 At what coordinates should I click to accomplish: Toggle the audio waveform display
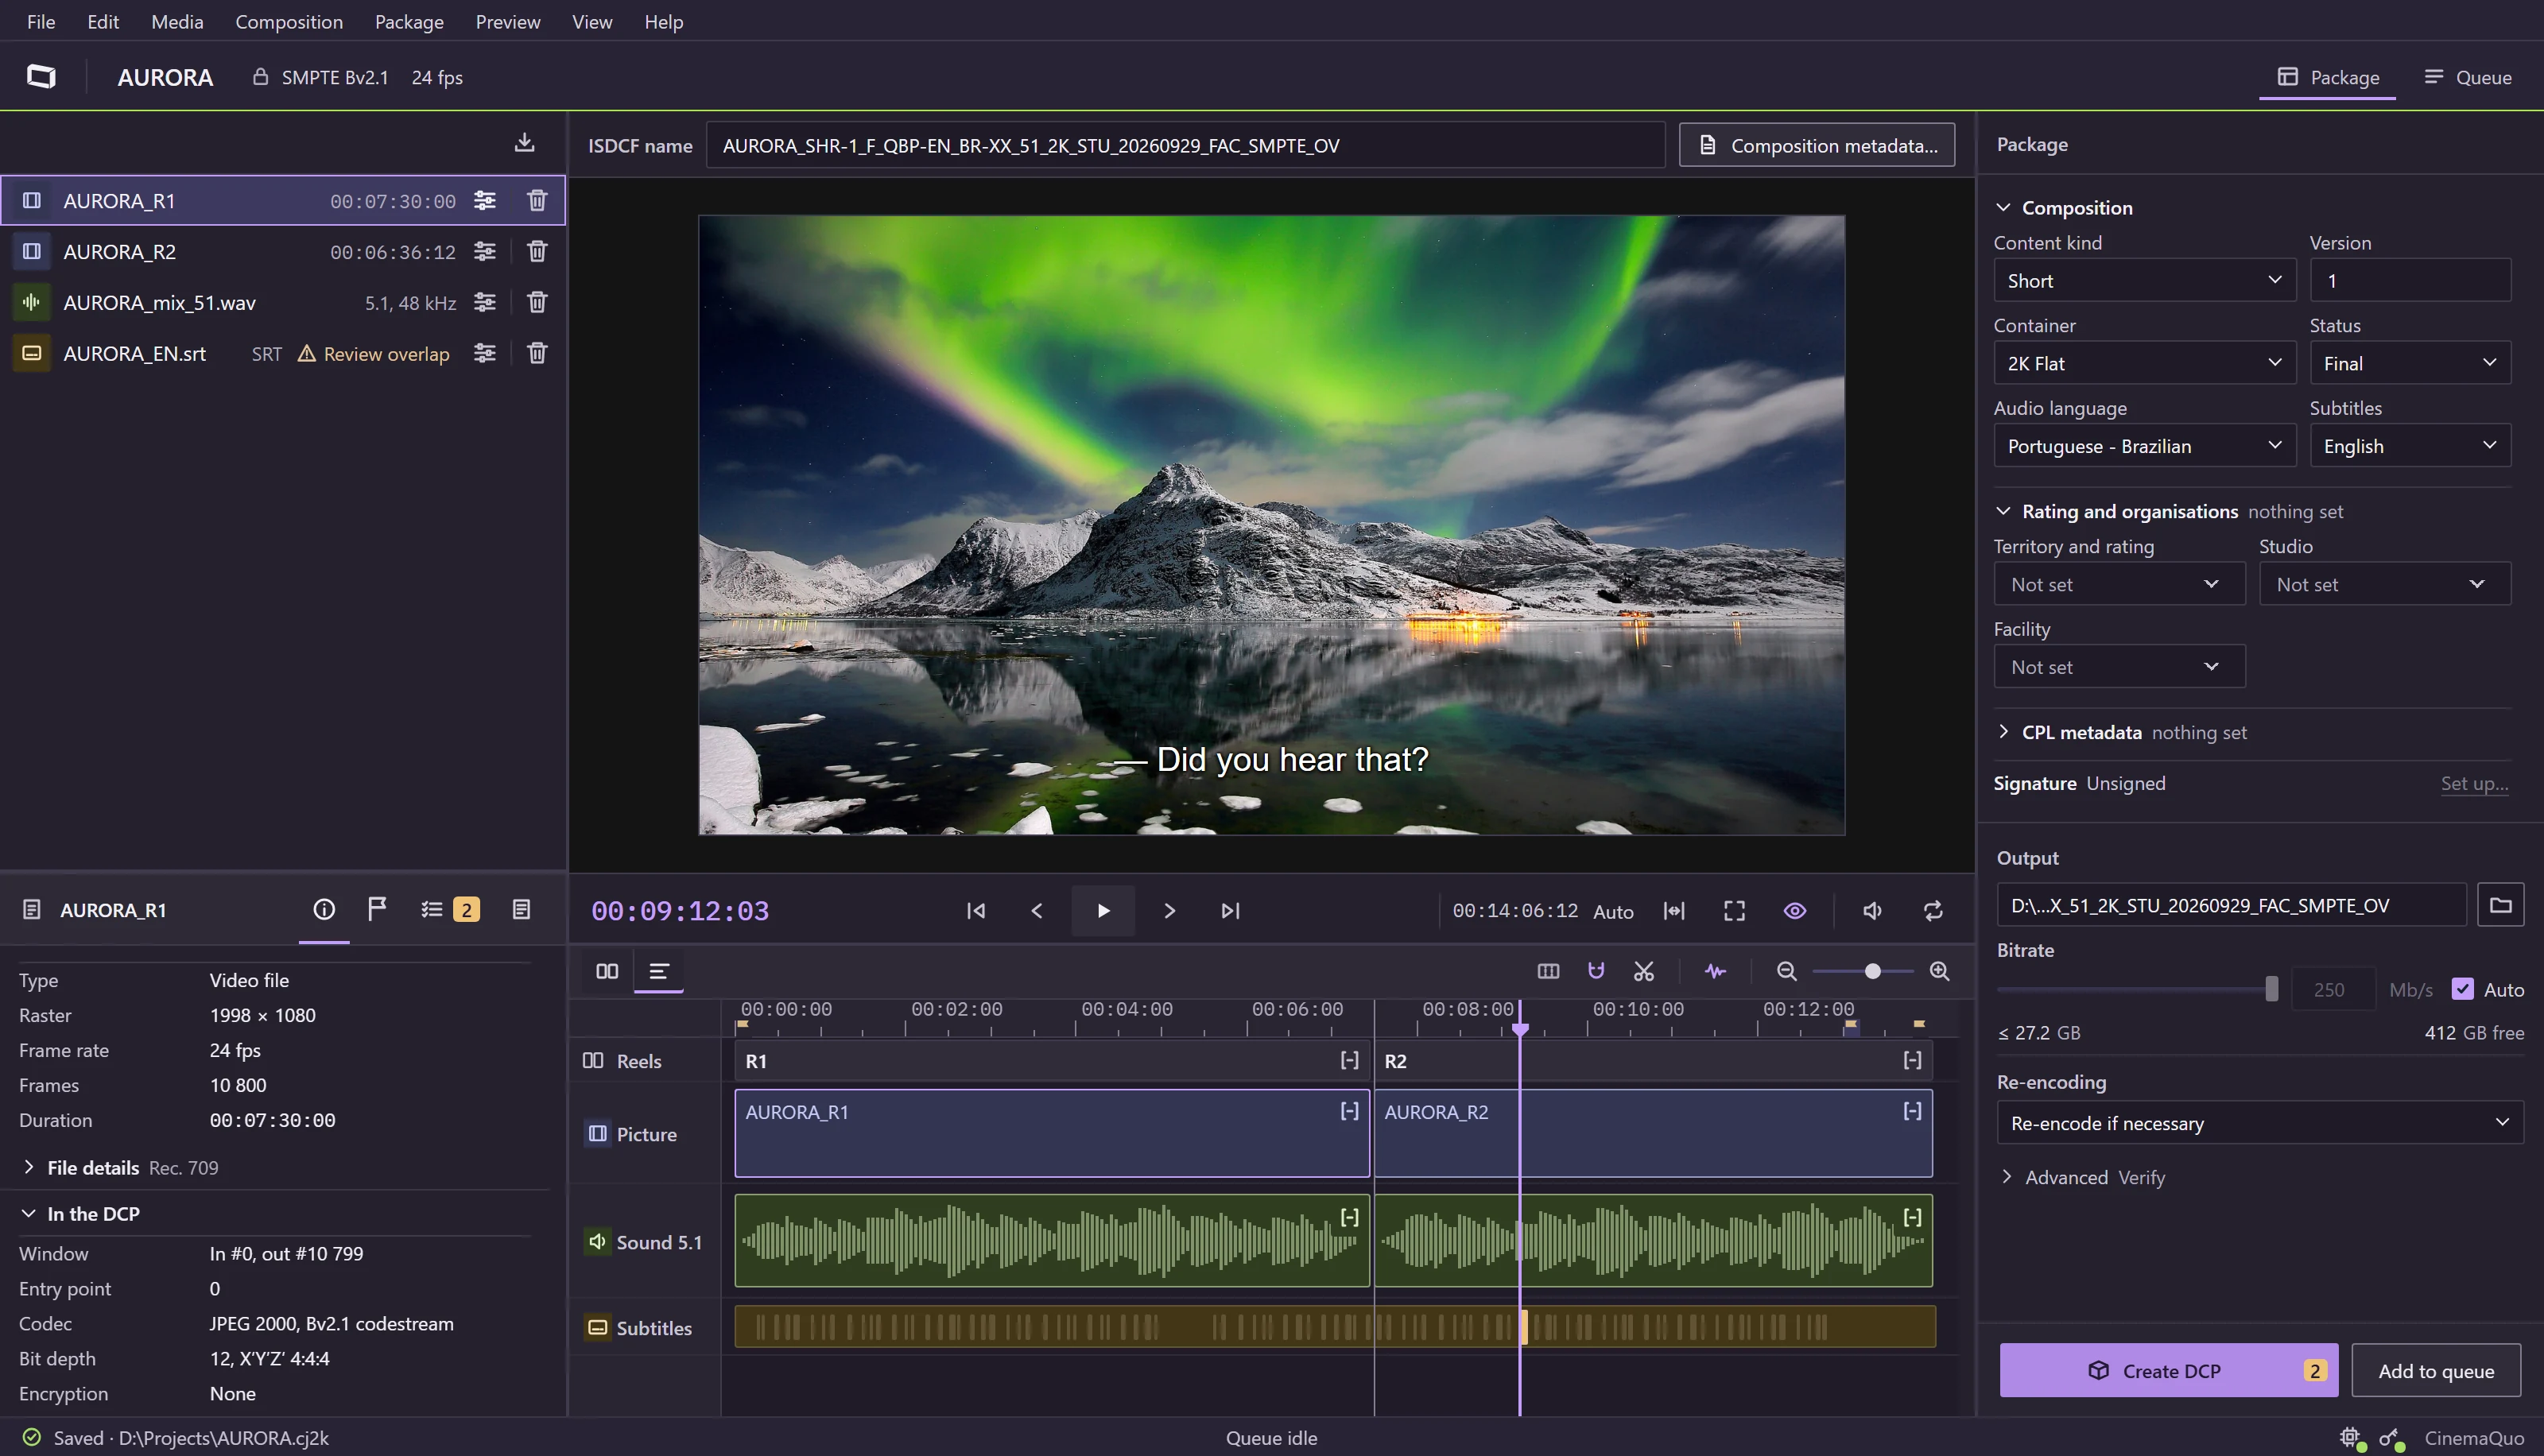coord(1716,971)
